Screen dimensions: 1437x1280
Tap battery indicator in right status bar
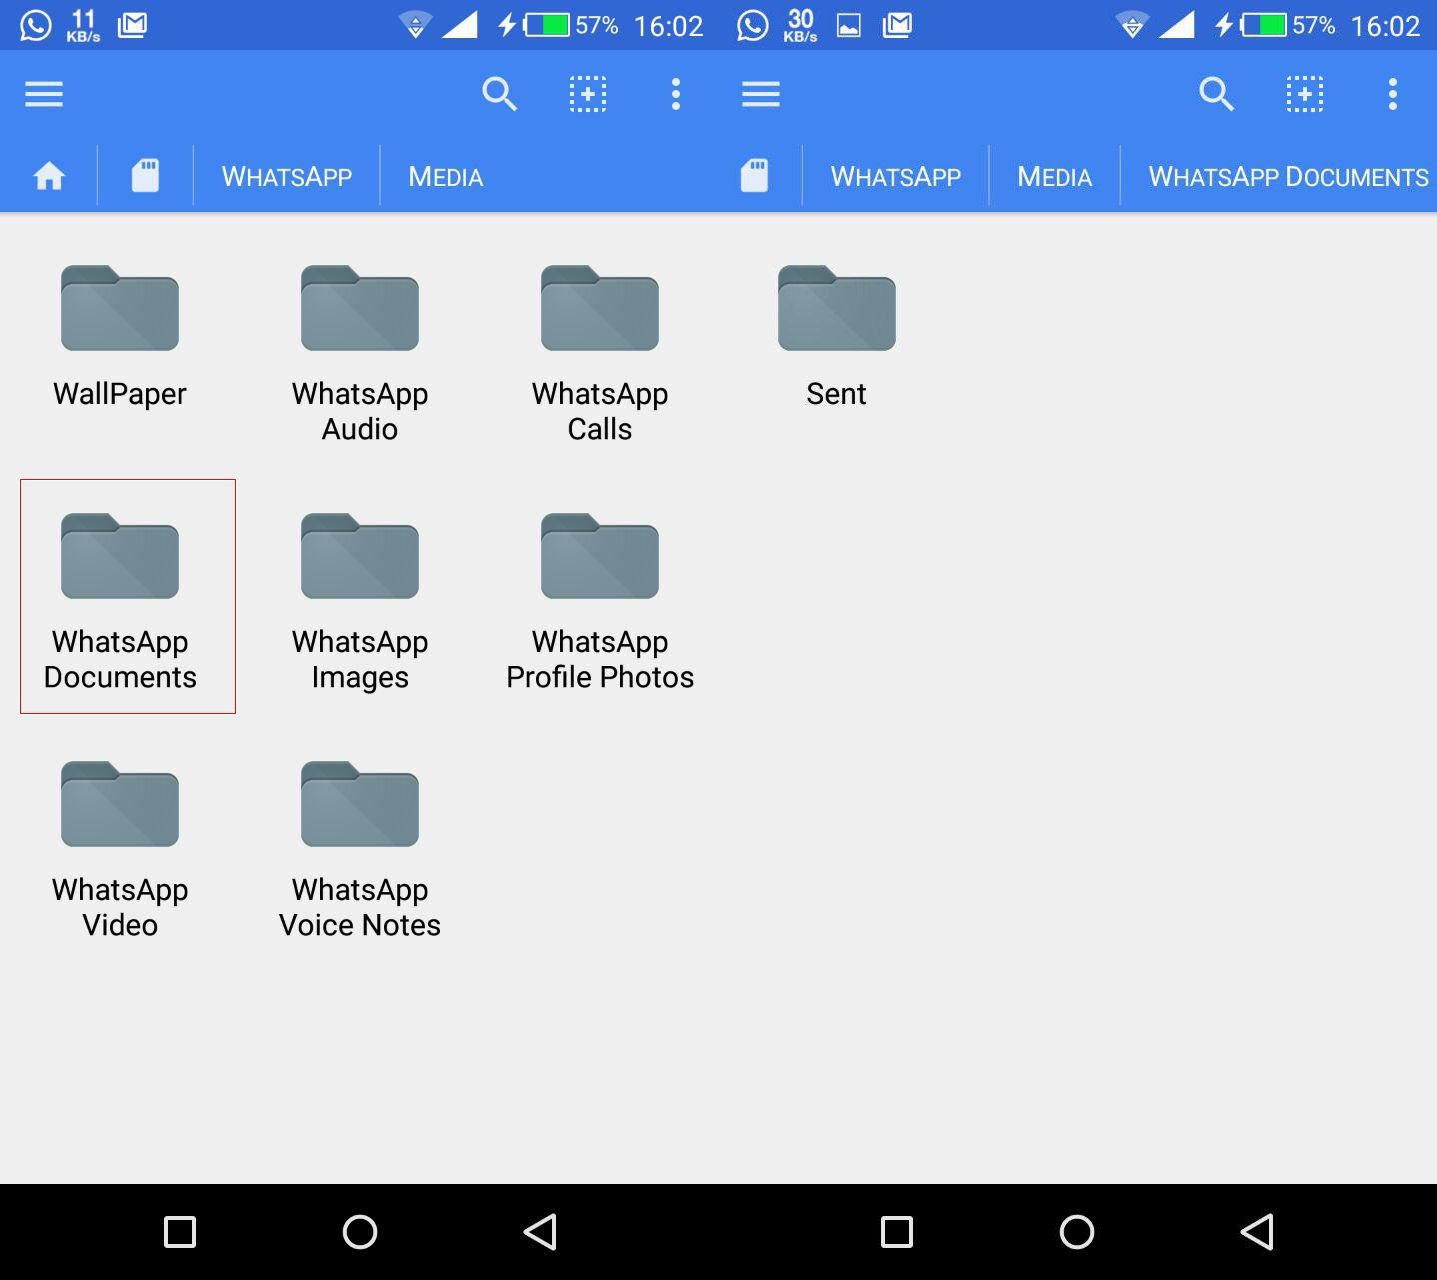[1264, 25]
